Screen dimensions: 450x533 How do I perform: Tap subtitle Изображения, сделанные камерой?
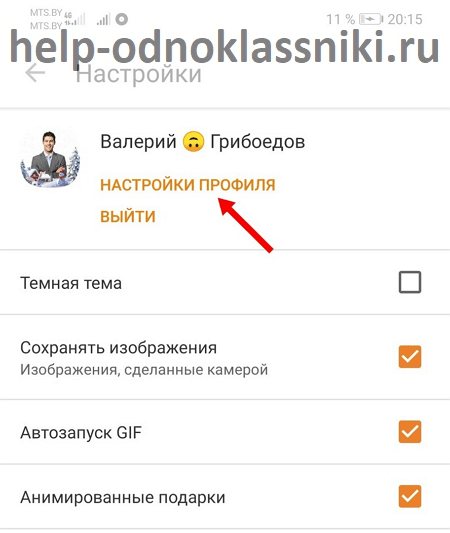pyautogui.click(x=144, y=370)
